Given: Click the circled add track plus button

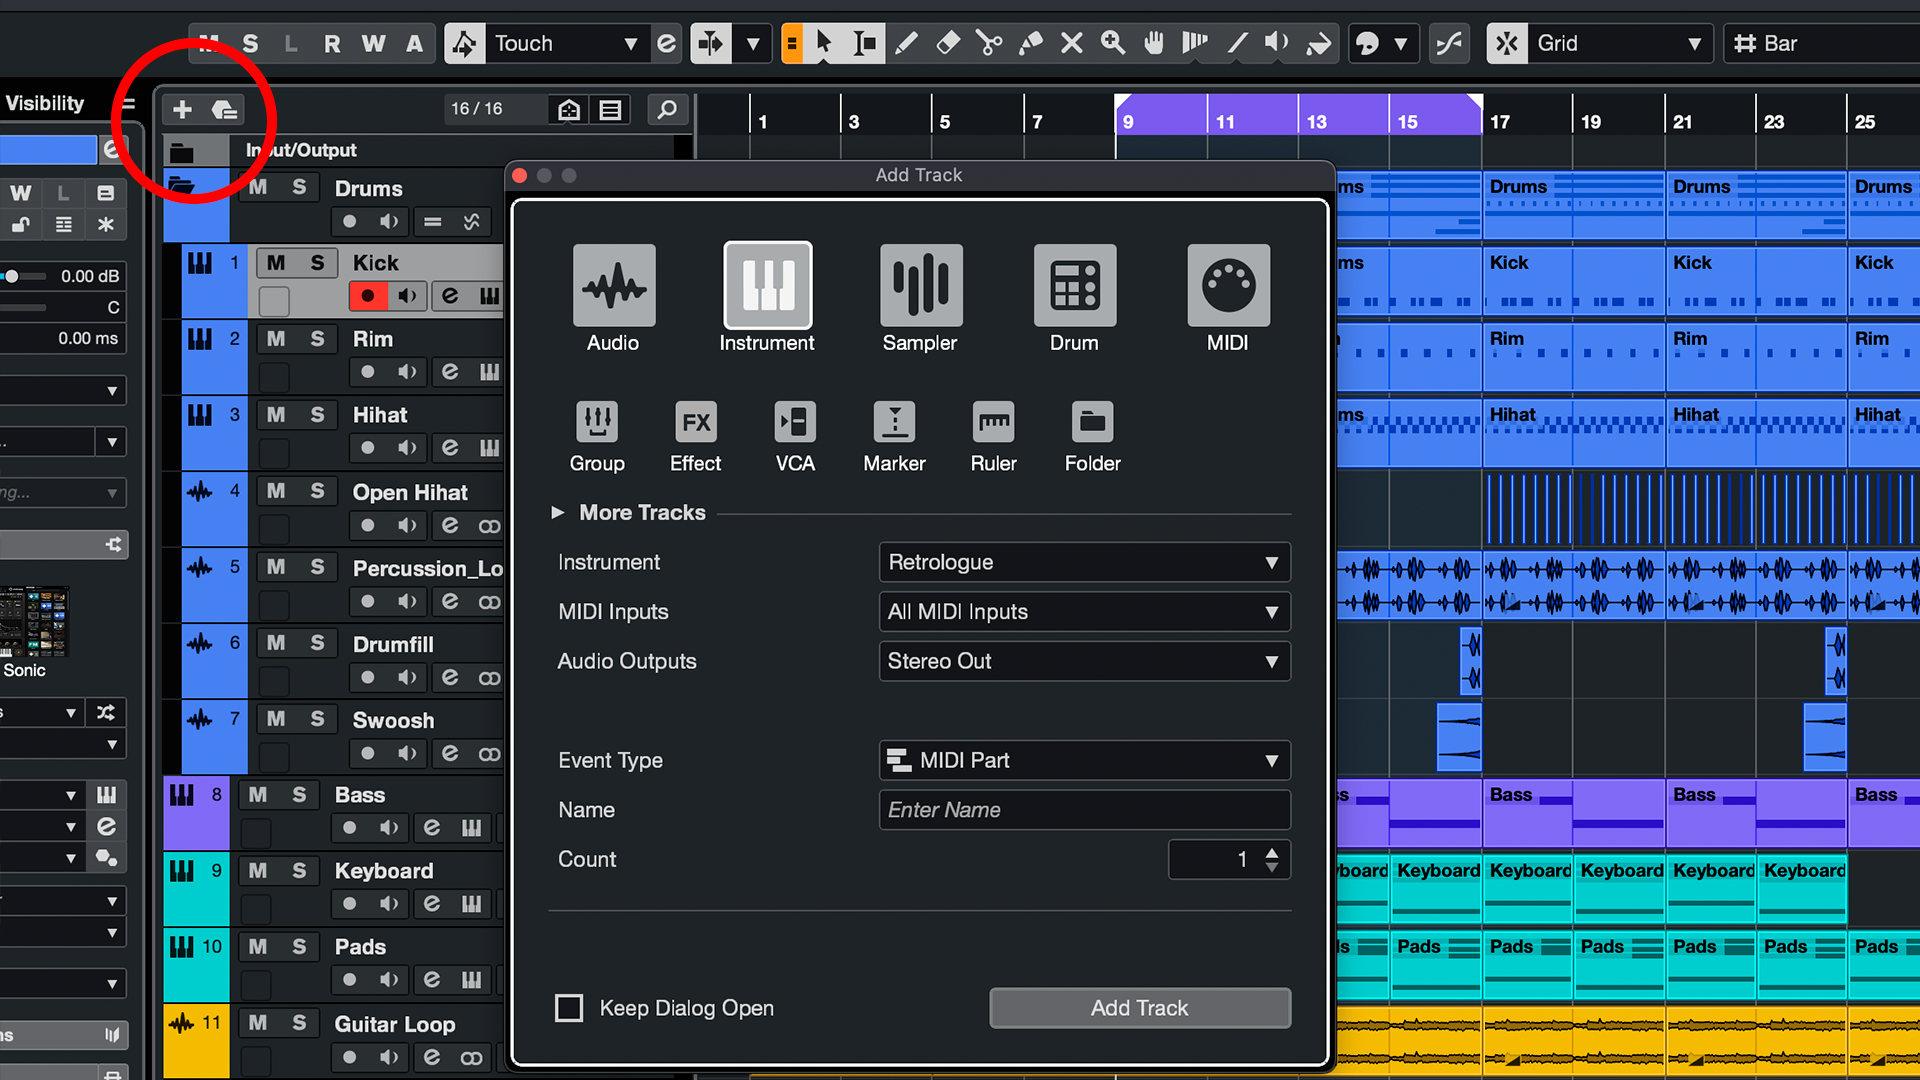Looking at the screenshot, I should point(182,109).
